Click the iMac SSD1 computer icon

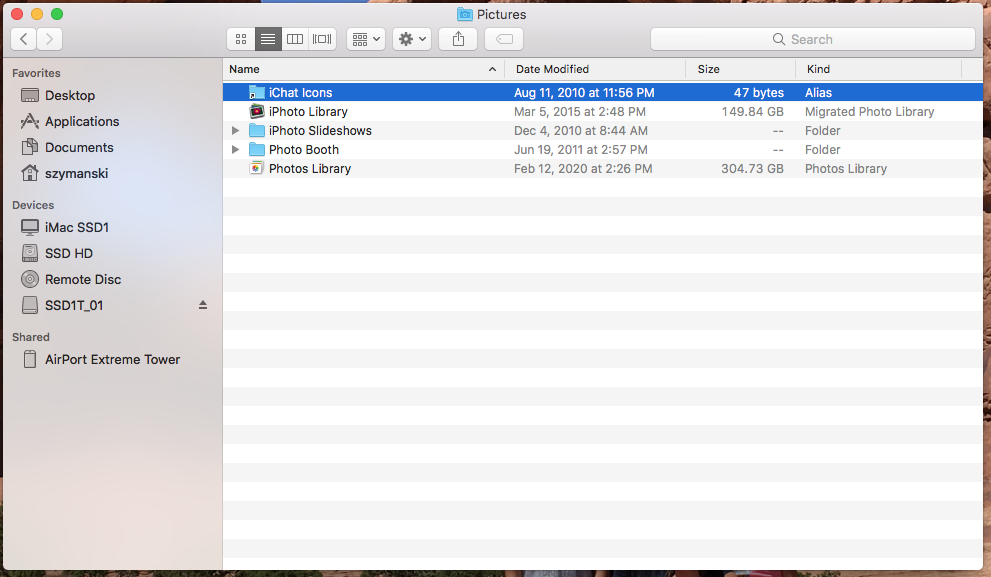click(30, 227)
